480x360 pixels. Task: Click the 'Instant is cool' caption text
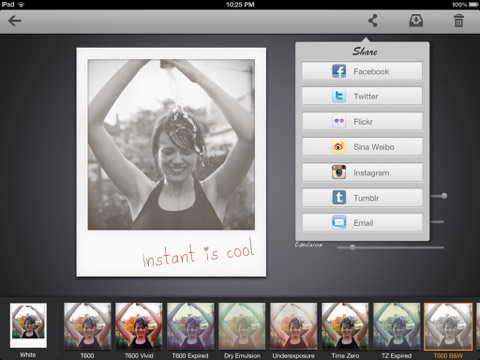(198, 253)
